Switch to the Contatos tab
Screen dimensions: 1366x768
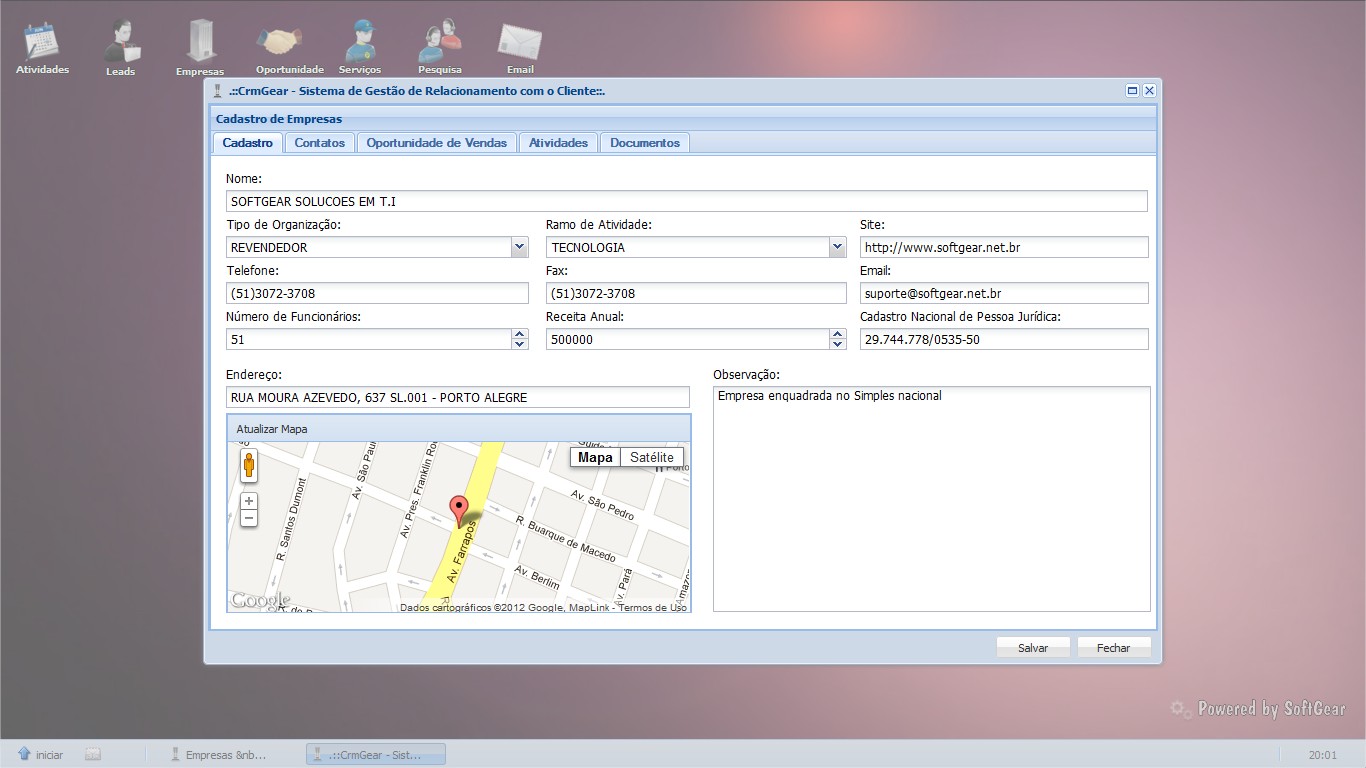[320, 143]
